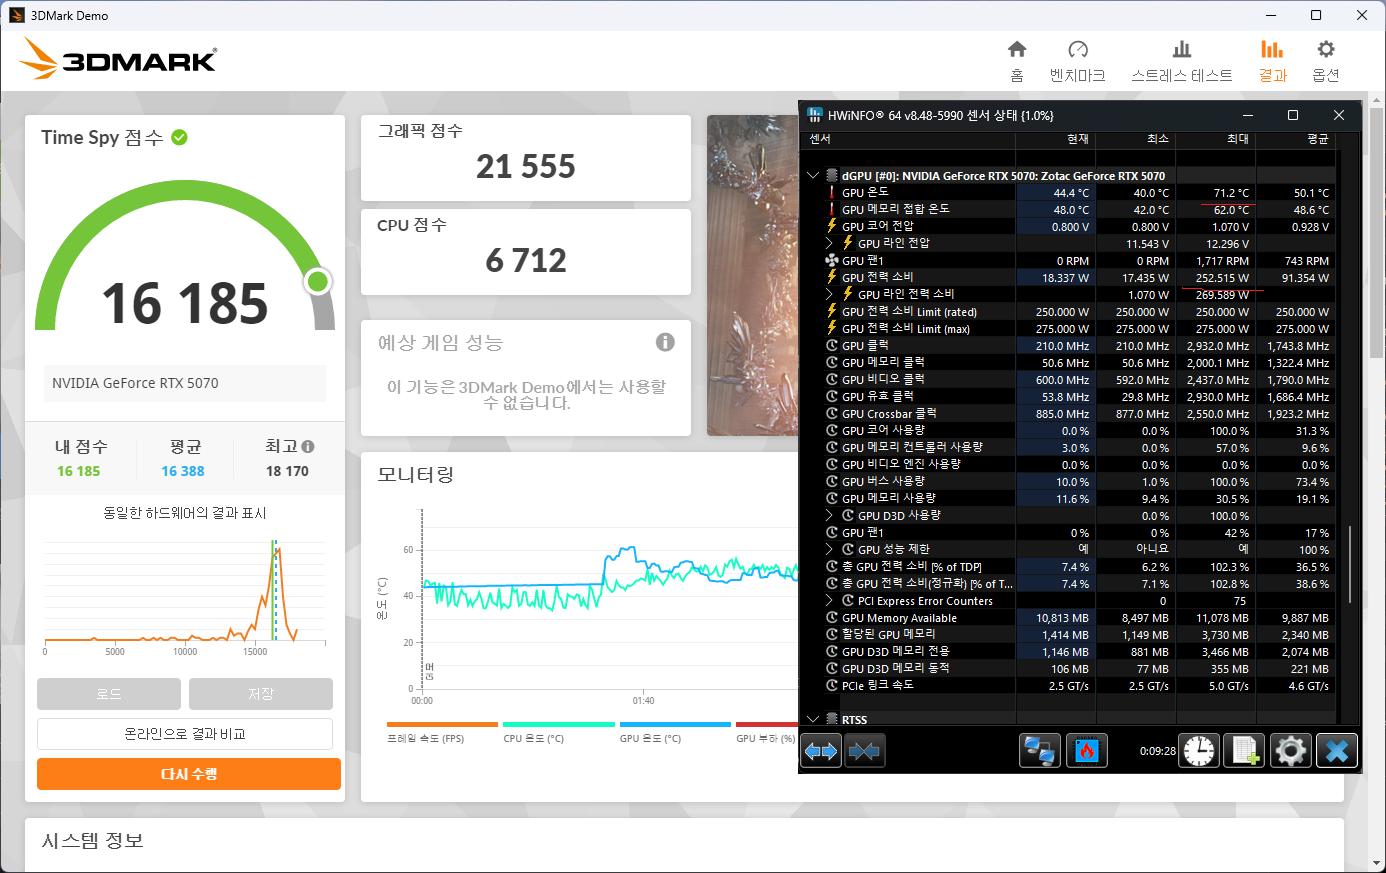The image size is (1386, 873).
Task: Open HWiNFO remote network monitoring icon
Action: (x=1040, y=750)
